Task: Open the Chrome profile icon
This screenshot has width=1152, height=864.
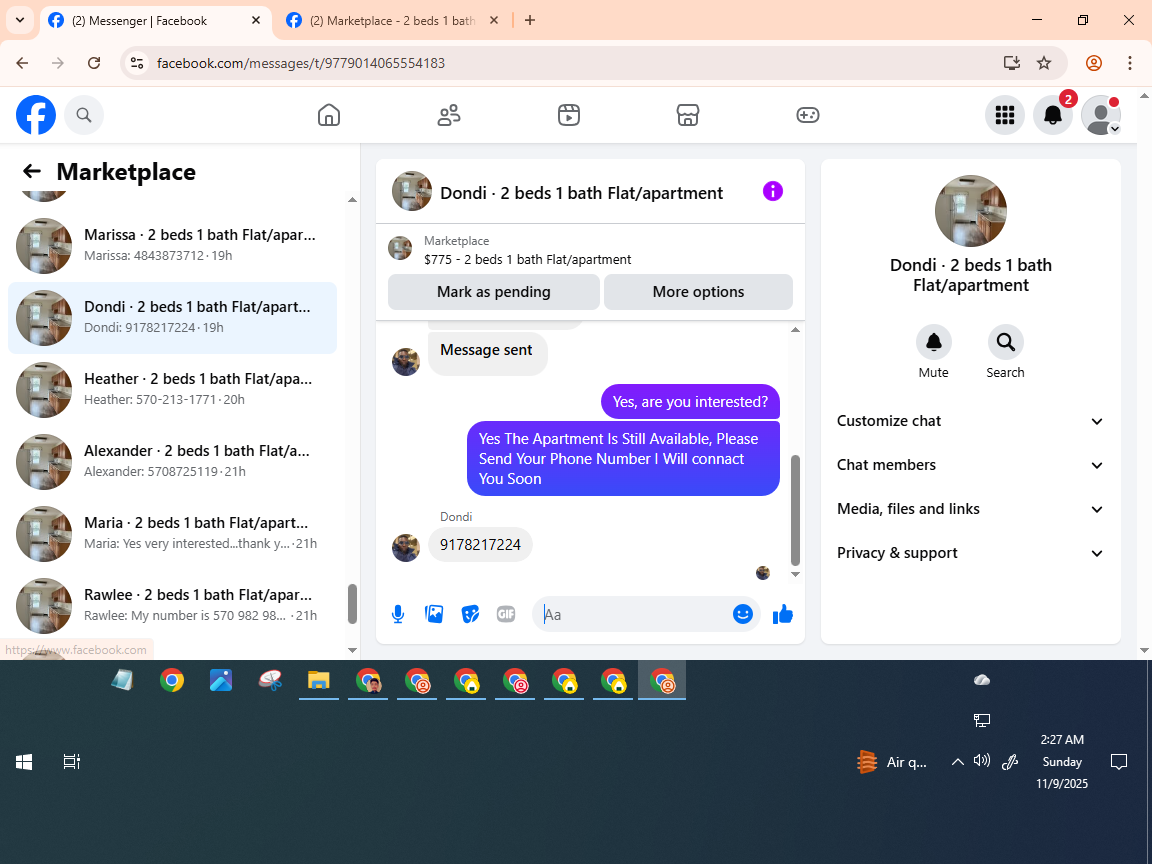Action: click(1094, 63)
